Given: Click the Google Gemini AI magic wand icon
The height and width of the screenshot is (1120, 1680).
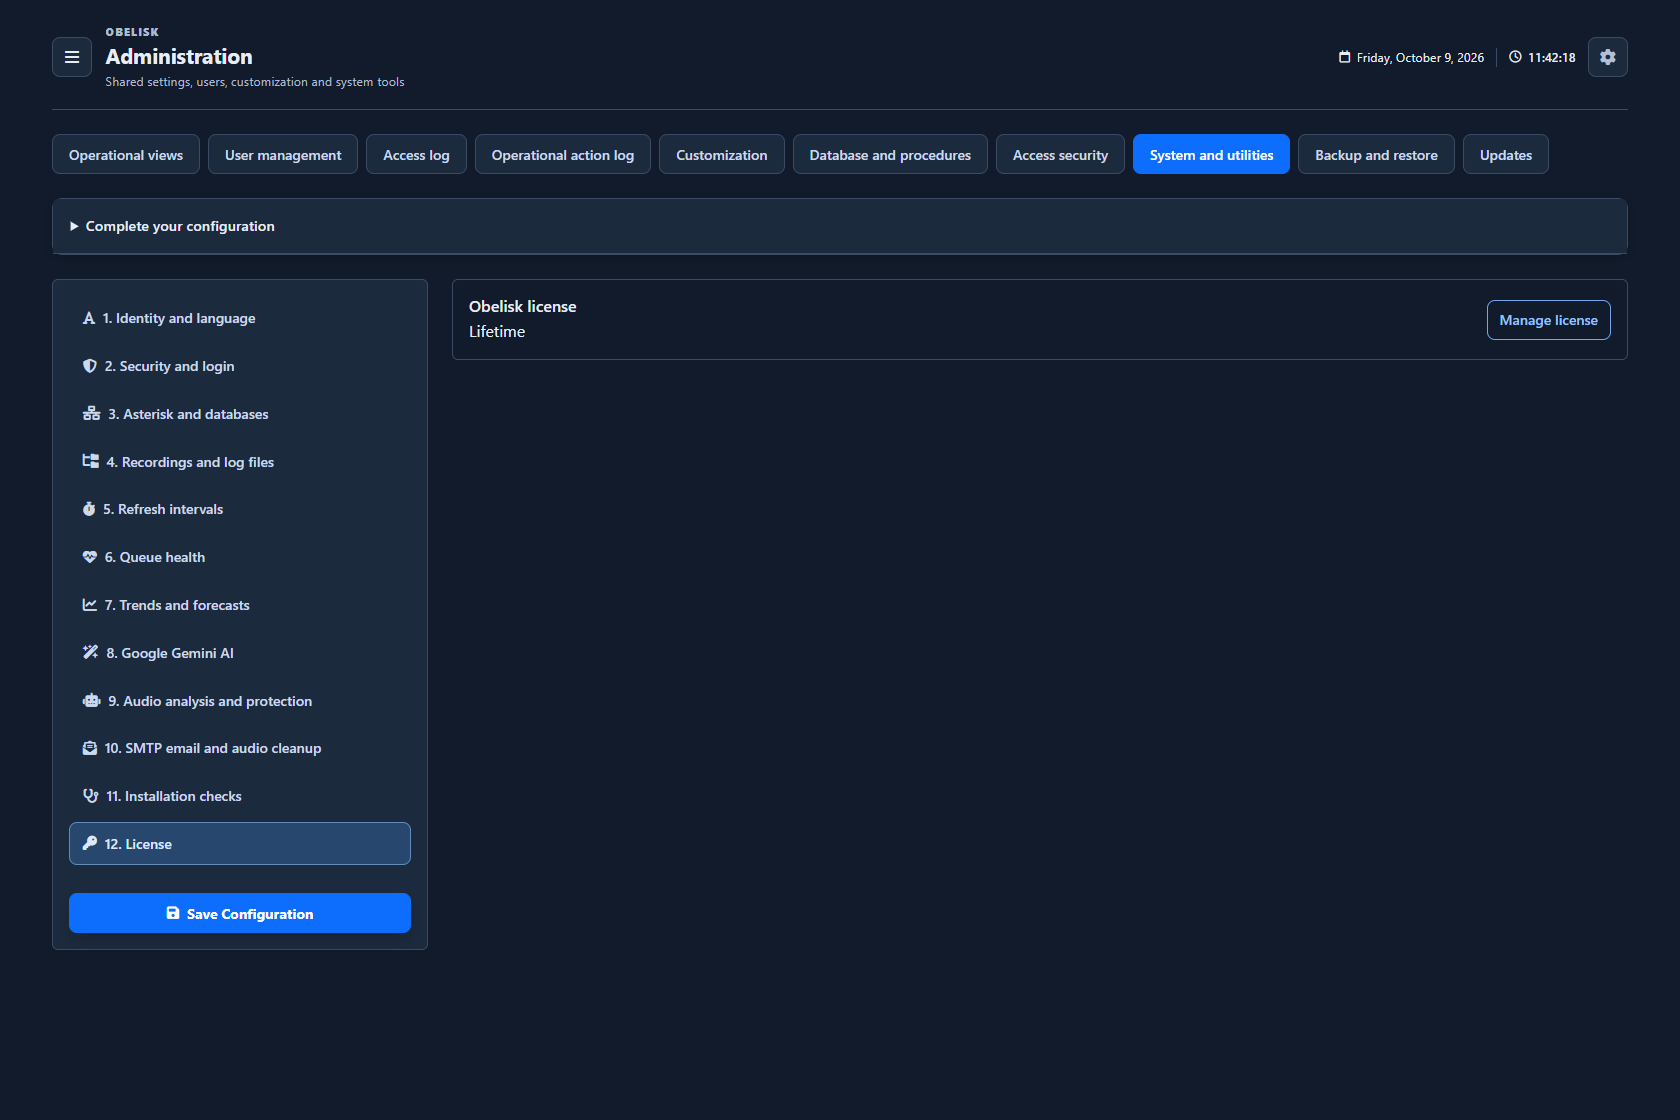Looking at the screenshot, I should (91, 652).
